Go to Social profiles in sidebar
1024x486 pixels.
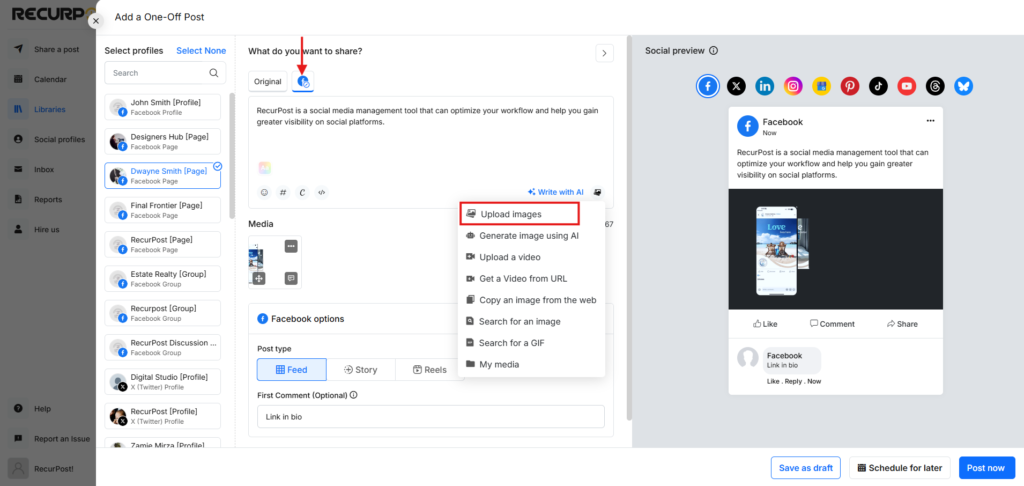48,139
